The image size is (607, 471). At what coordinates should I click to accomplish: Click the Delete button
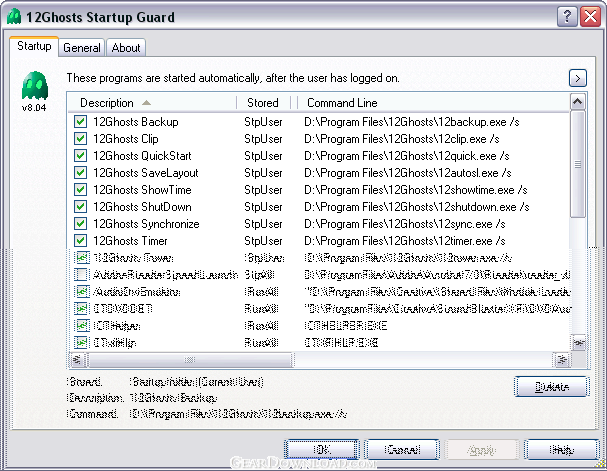pyautogui.click(x=552, y=386)
